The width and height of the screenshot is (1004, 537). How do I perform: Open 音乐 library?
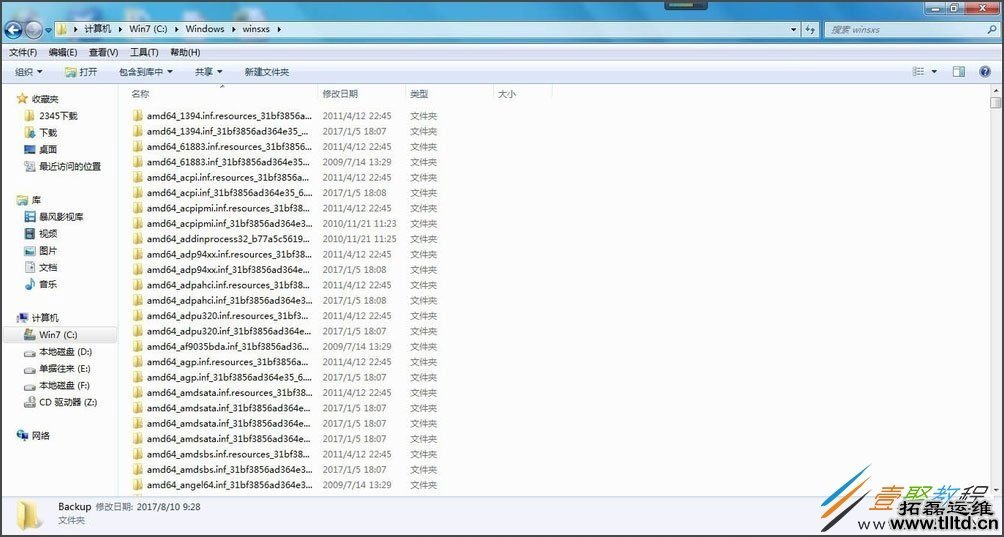pos(48,284)
